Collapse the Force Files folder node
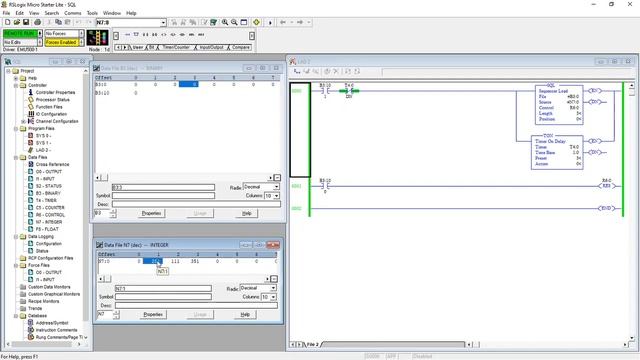640x360 pixels. coord(16,265)
